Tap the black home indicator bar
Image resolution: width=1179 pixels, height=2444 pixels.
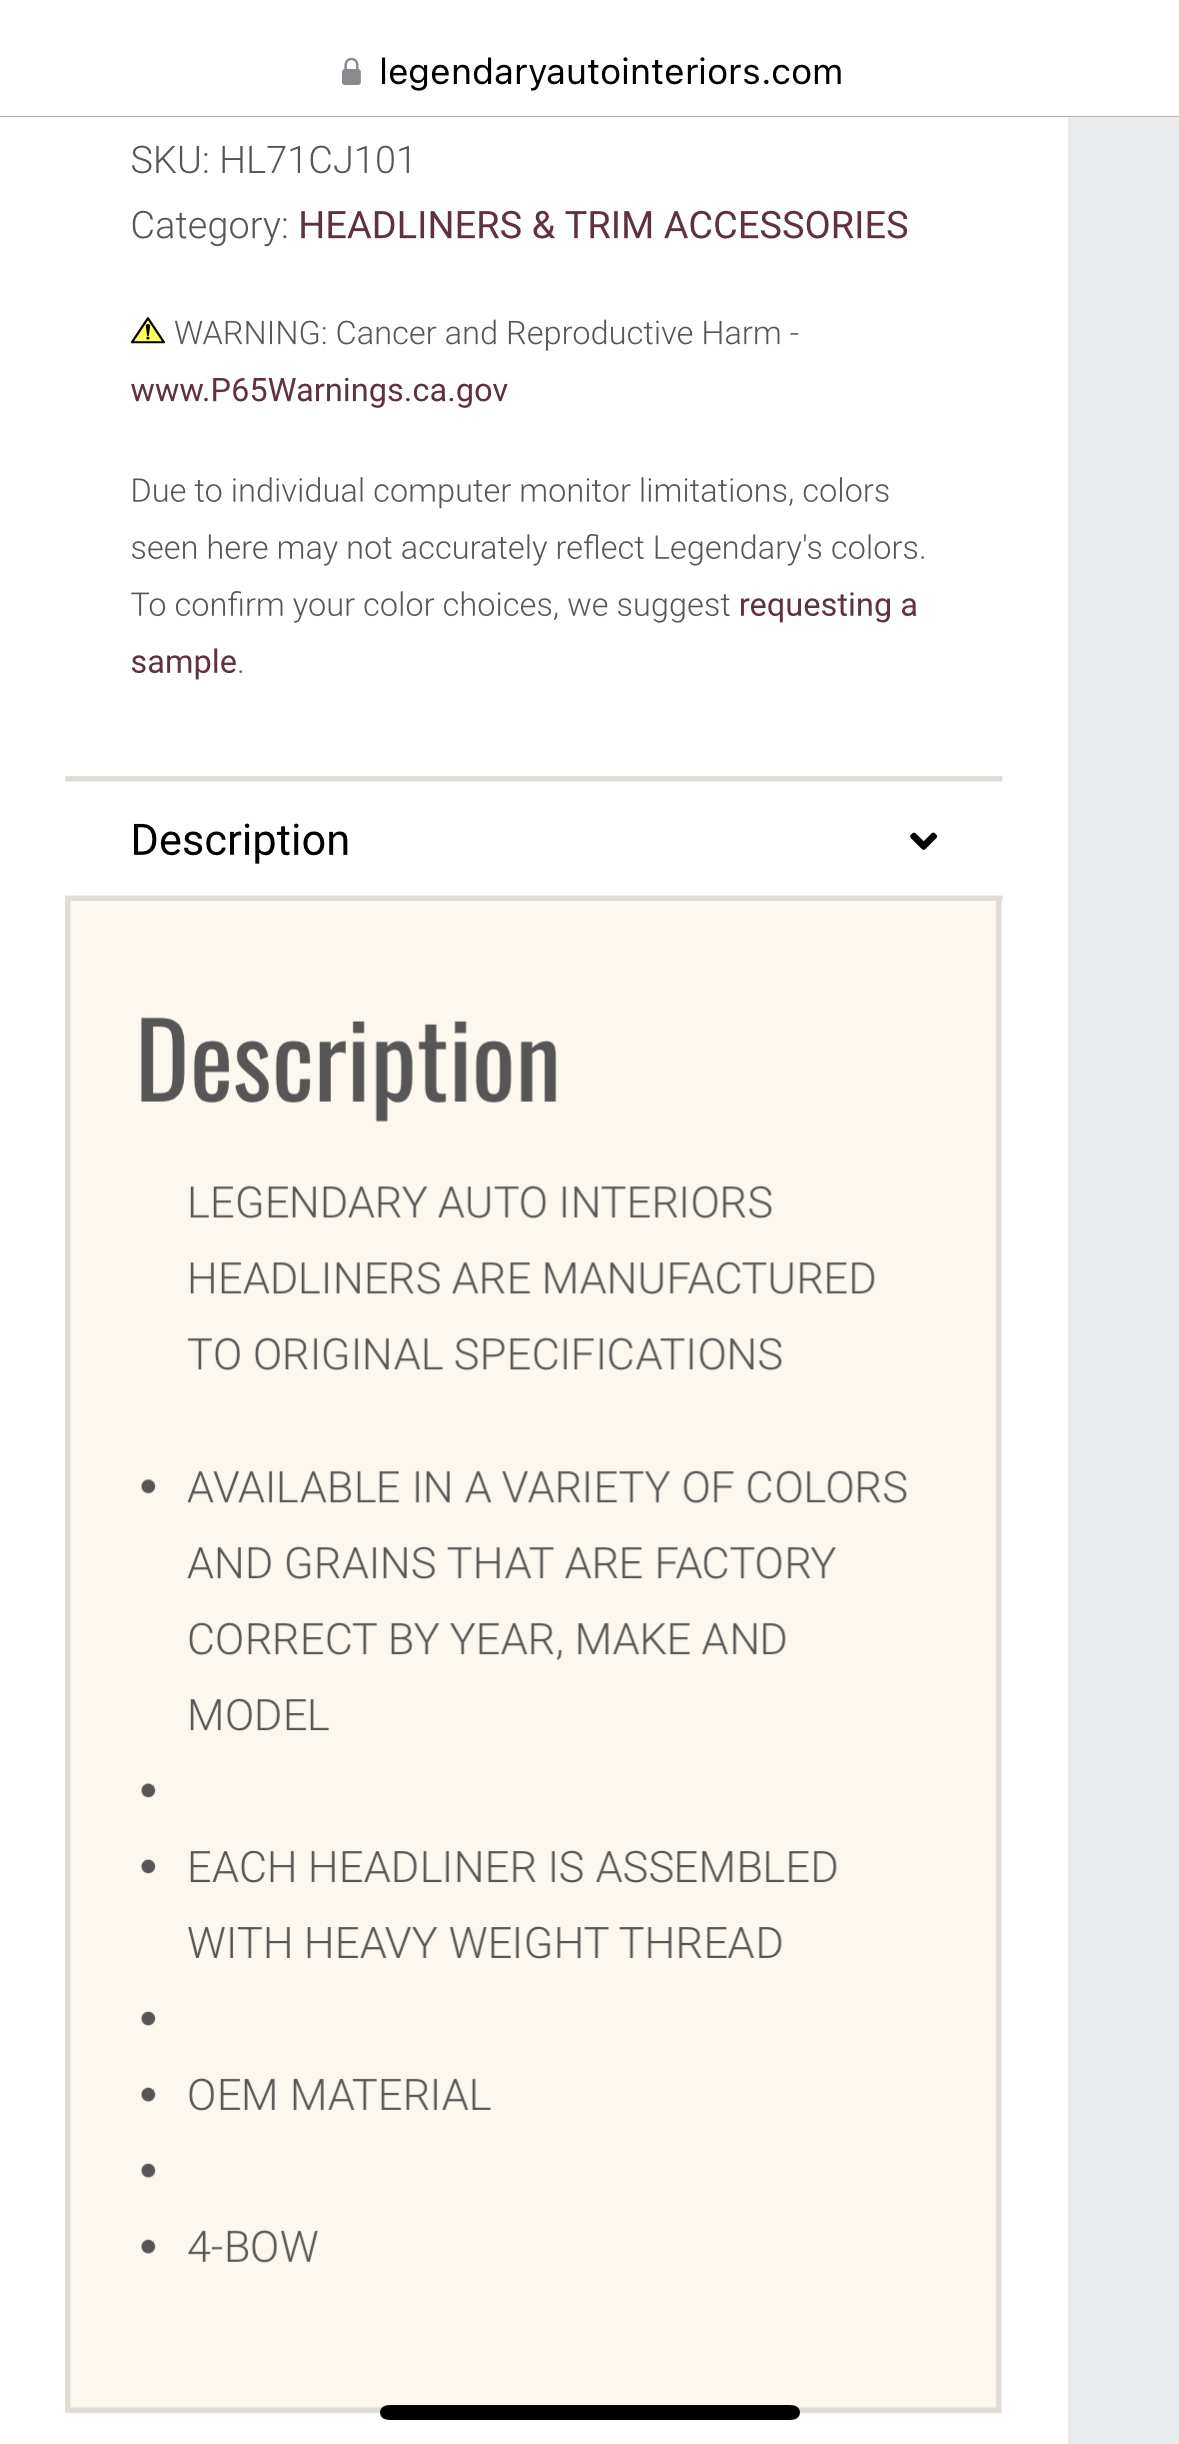(x=589, y=2412)
